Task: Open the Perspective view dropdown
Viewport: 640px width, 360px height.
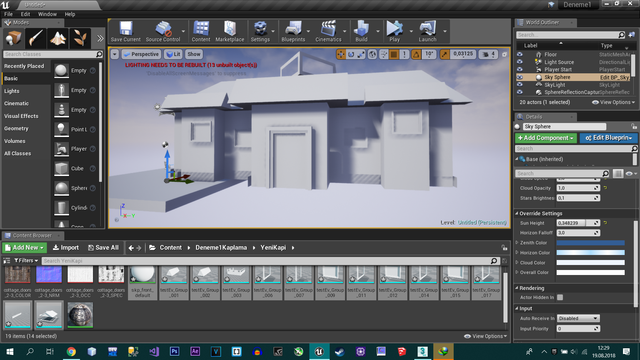Action: [141, 54]
